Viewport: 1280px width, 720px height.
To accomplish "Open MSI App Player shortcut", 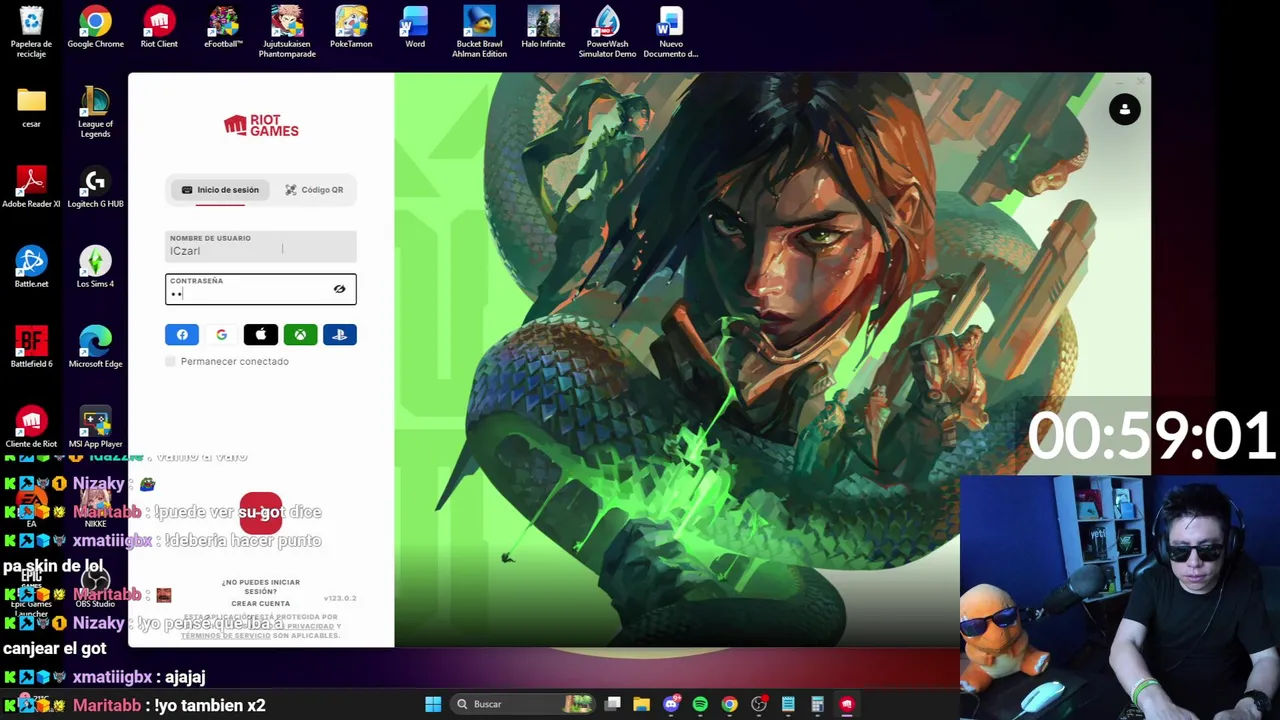I will 95,427.
